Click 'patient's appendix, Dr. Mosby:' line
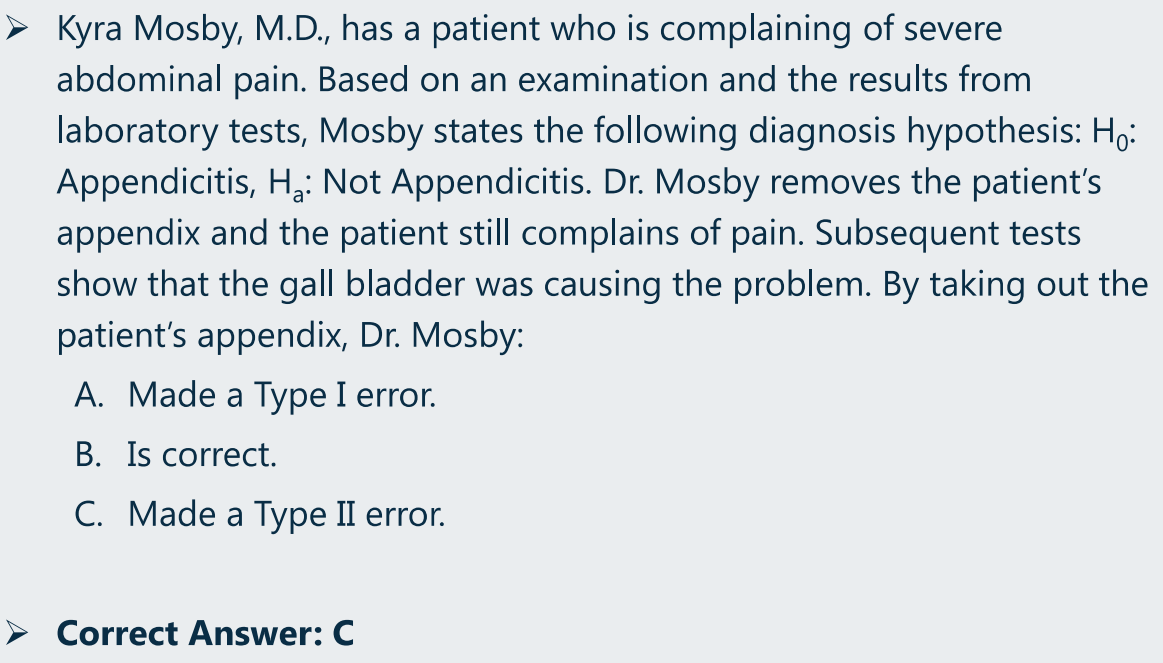 click(290, 336)
